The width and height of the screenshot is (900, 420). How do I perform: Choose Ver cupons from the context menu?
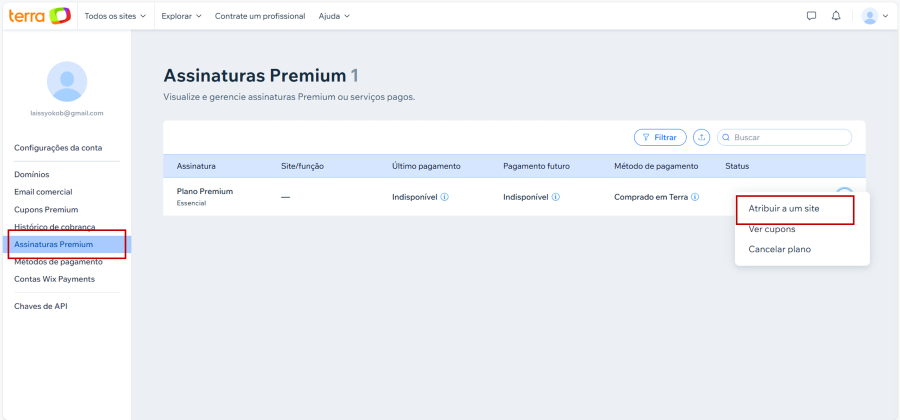(x=772, y=229)
